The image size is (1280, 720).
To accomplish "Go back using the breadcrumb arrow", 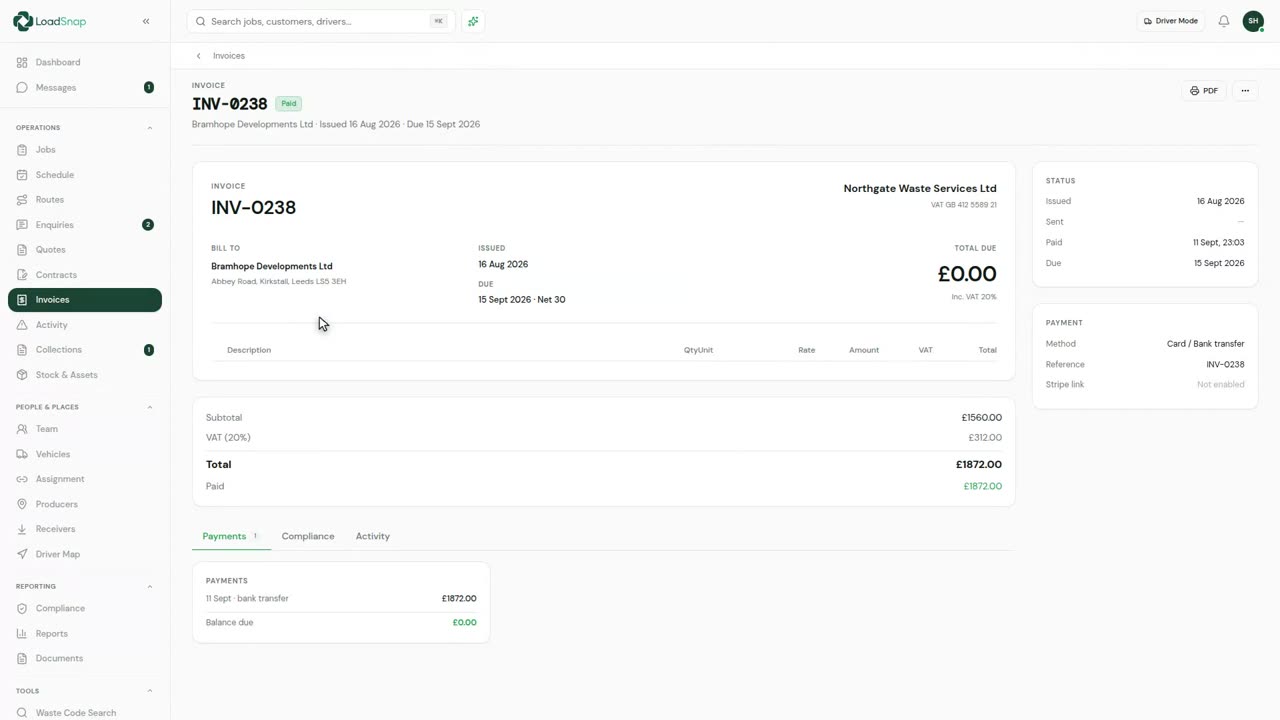I will [199, 56].
